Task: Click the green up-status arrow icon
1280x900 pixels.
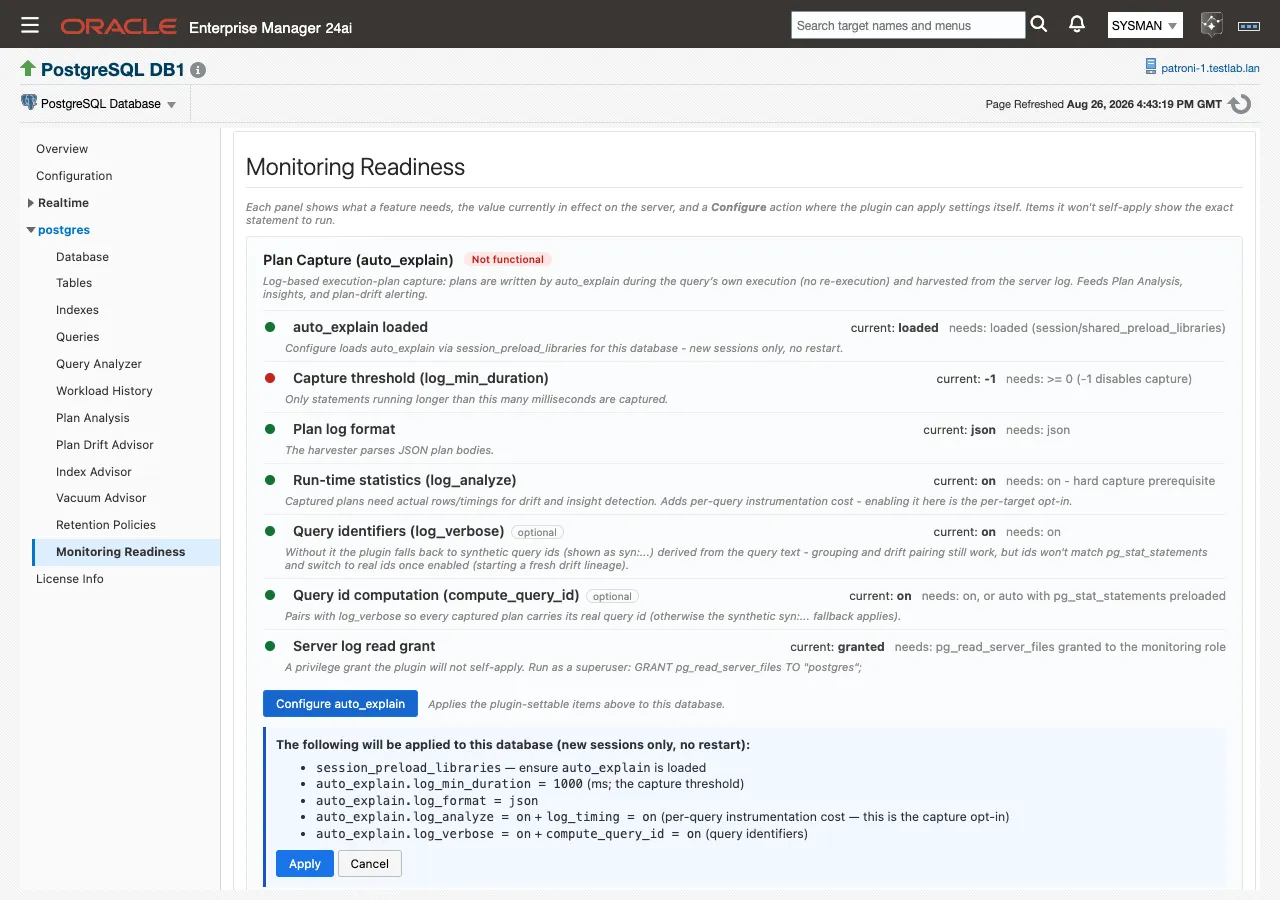Action: (28, 69)
